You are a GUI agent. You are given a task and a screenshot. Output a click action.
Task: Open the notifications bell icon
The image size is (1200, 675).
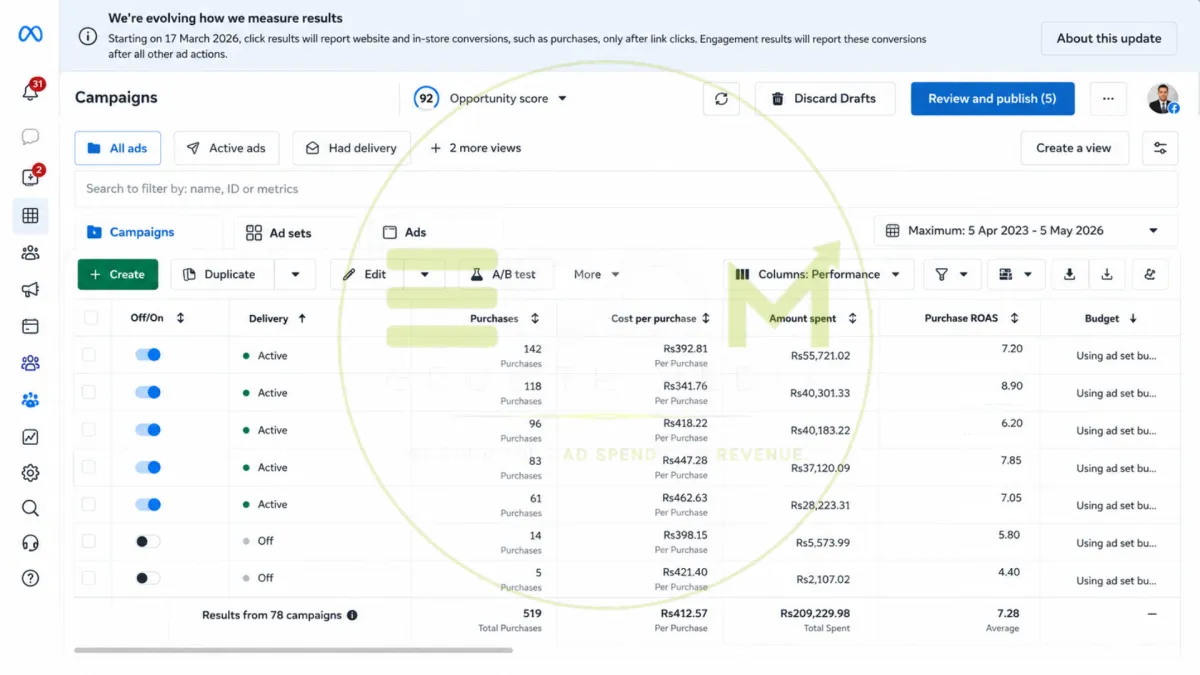[30, 92]
